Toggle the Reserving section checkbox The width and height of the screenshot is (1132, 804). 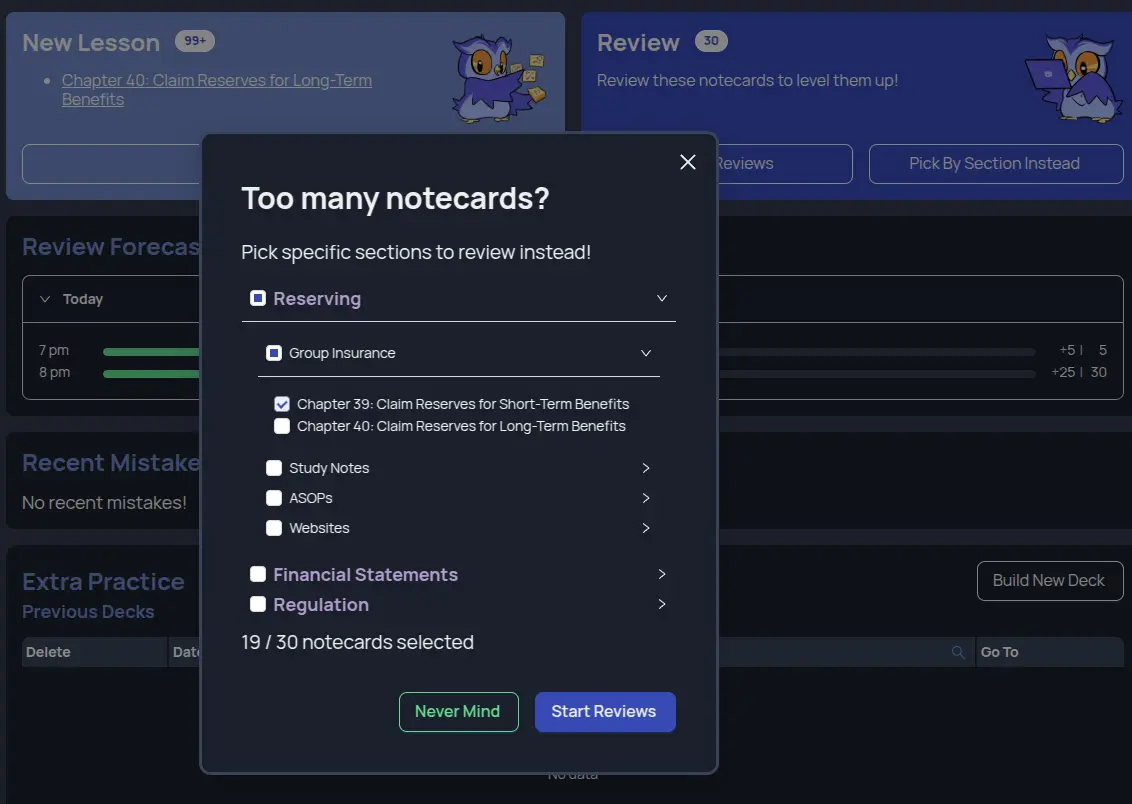click(258, 297)
